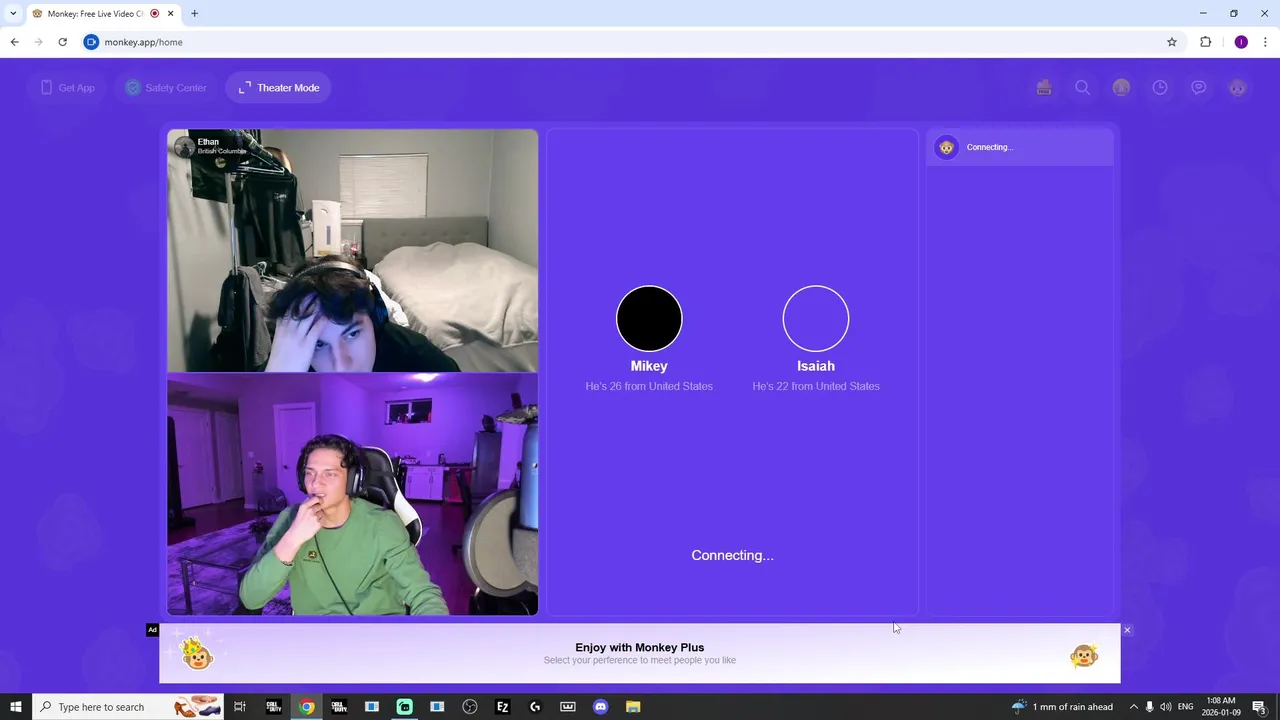Viewport: 1280px width, 720px height.
Task: Open the magnifying glass search icon
Action: point(1082,88)
